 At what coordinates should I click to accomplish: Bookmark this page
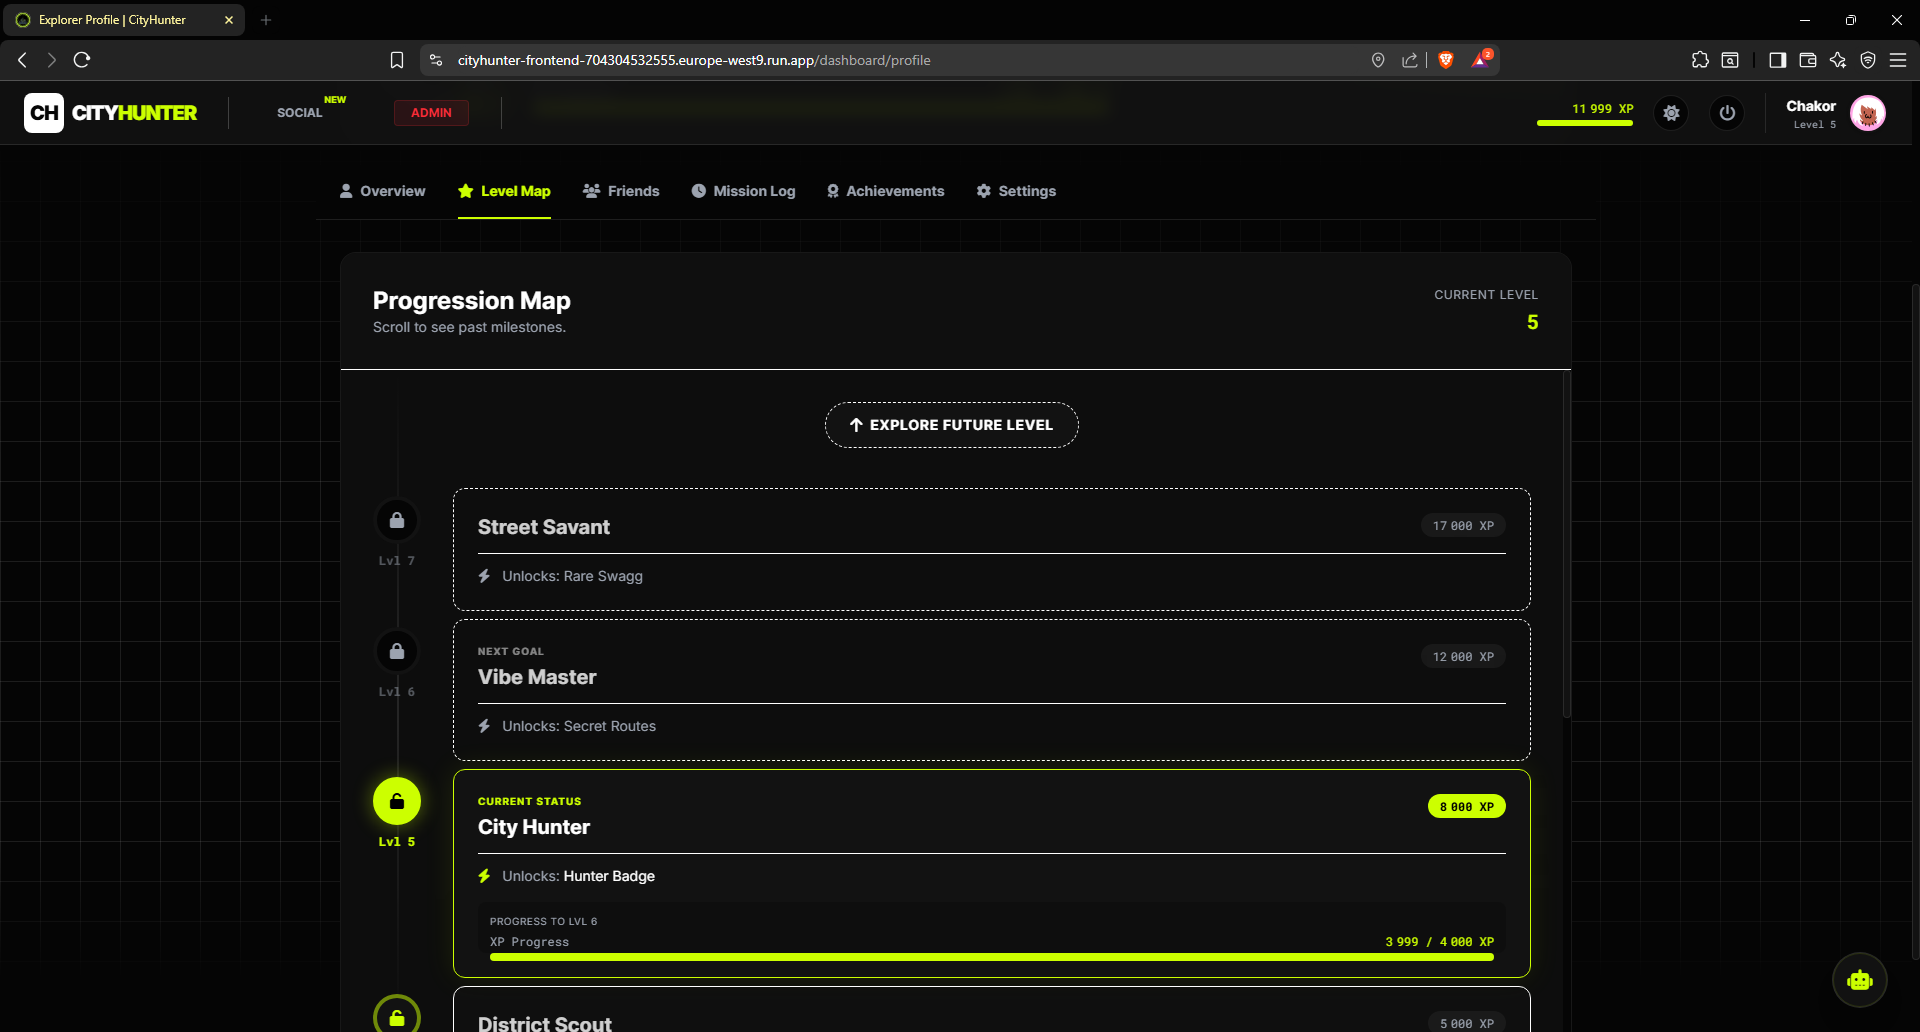(x=397, y=60)
